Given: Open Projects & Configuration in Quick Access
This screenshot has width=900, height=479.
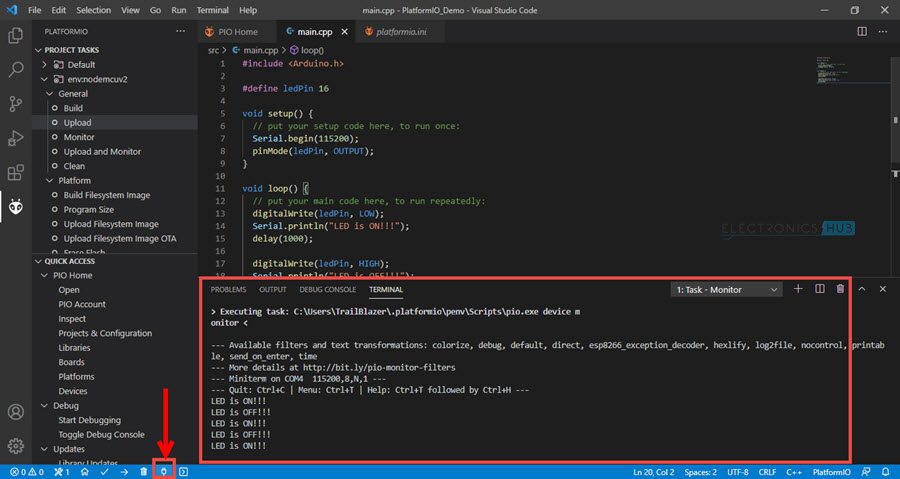Looking at the screenshot, I should pyautogui.click(x=105, y=333).
